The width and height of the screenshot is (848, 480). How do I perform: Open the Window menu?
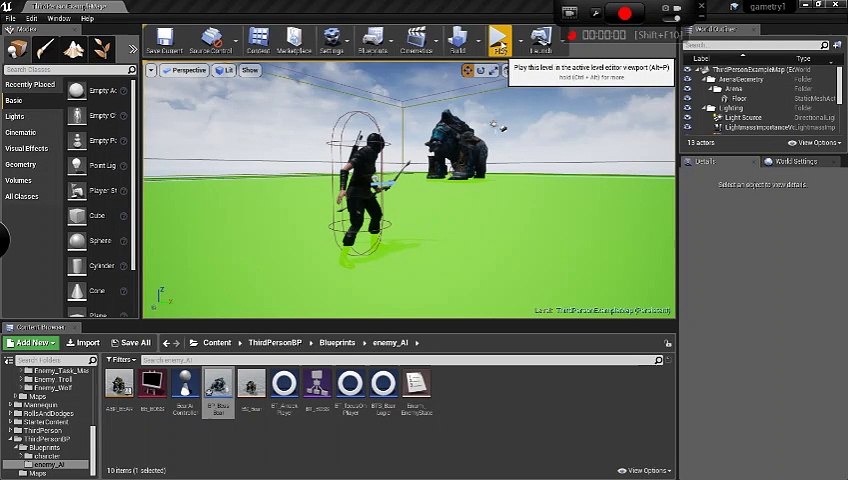[58, 19]
